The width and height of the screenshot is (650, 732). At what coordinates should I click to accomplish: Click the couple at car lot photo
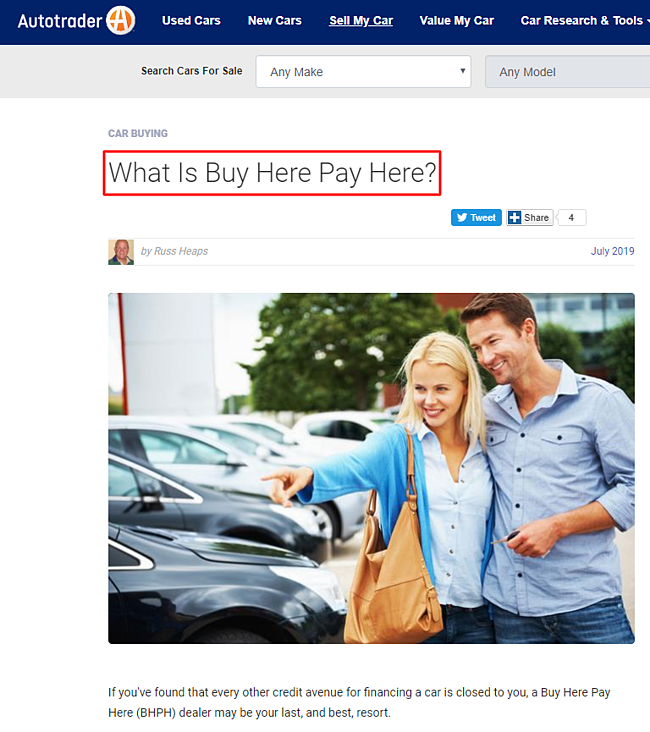[371, 468]
